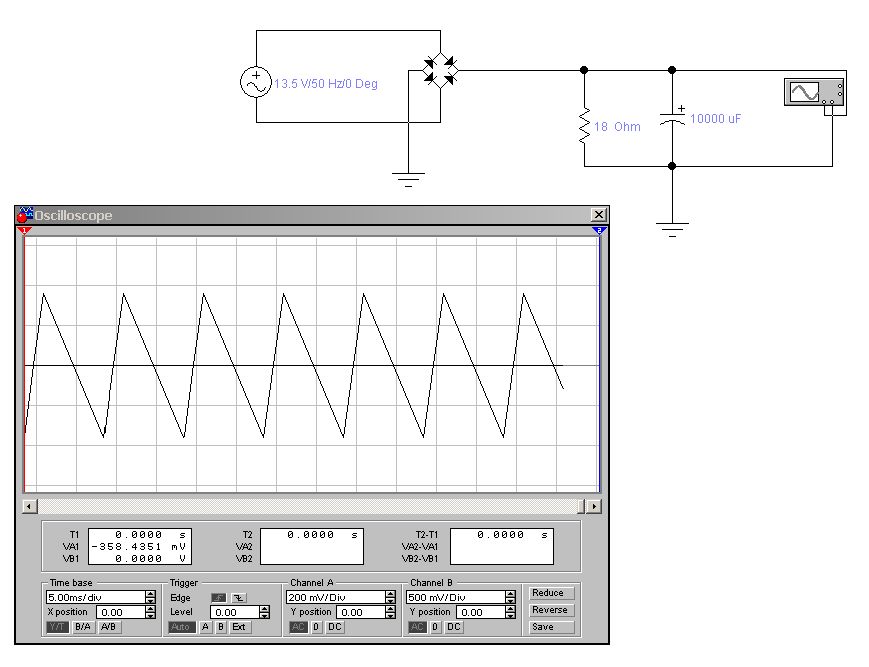The width and height of the screenshot is (869, 667).
Task: Click the time base X position spinner
Action: click(151, 612)
